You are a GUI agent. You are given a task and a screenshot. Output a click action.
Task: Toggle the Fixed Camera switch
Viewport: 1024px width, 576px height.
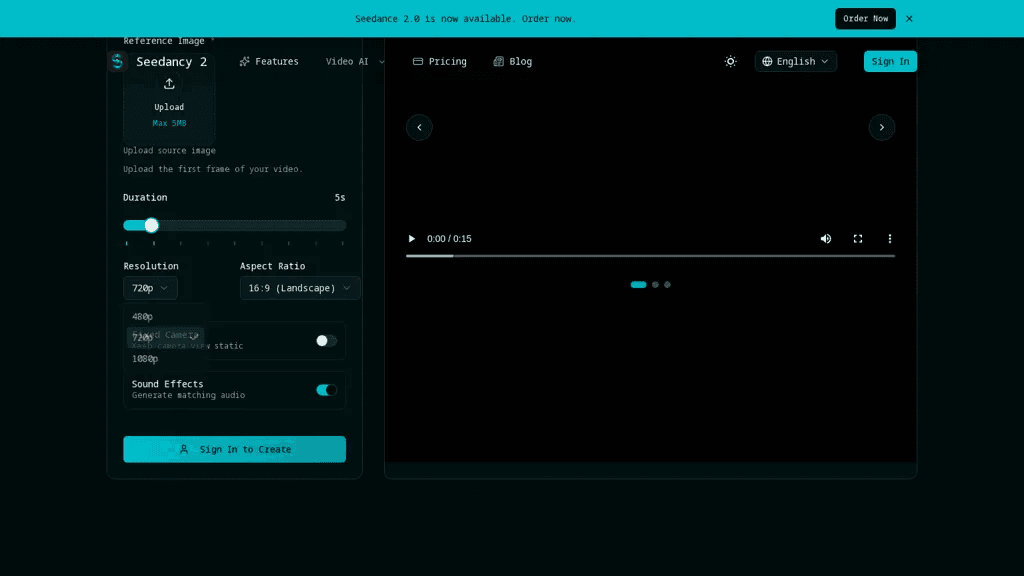click(x=327, y=341)
